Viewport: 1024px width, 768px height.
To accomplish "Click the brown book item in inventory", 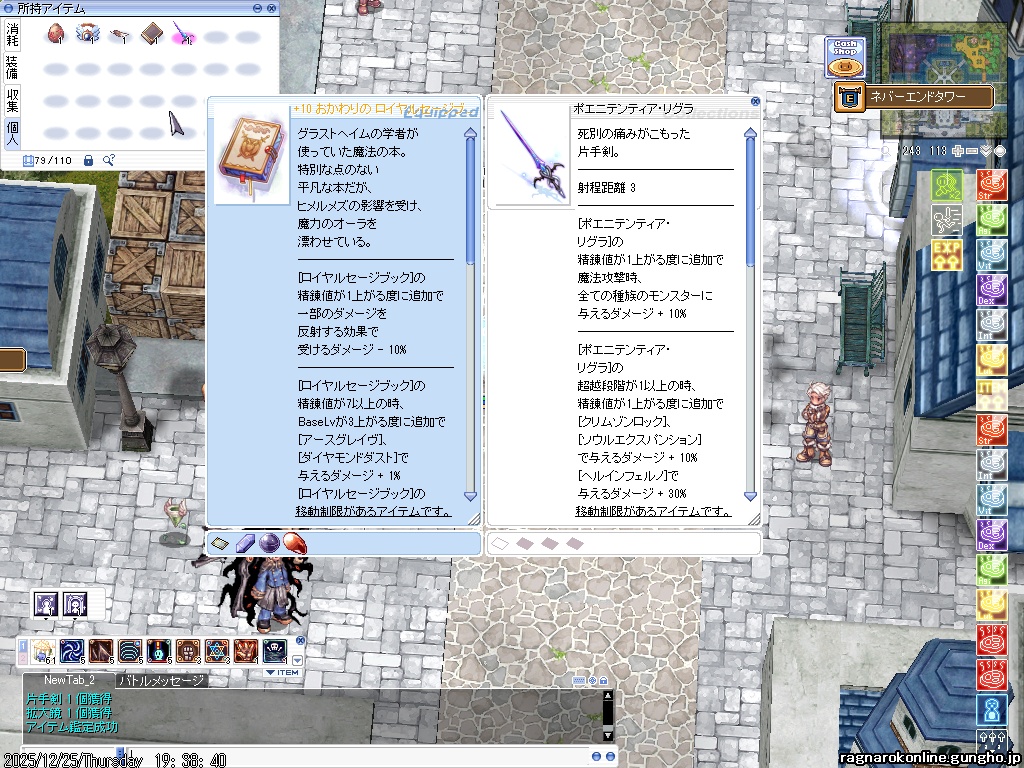I will [x=151, y=36].
